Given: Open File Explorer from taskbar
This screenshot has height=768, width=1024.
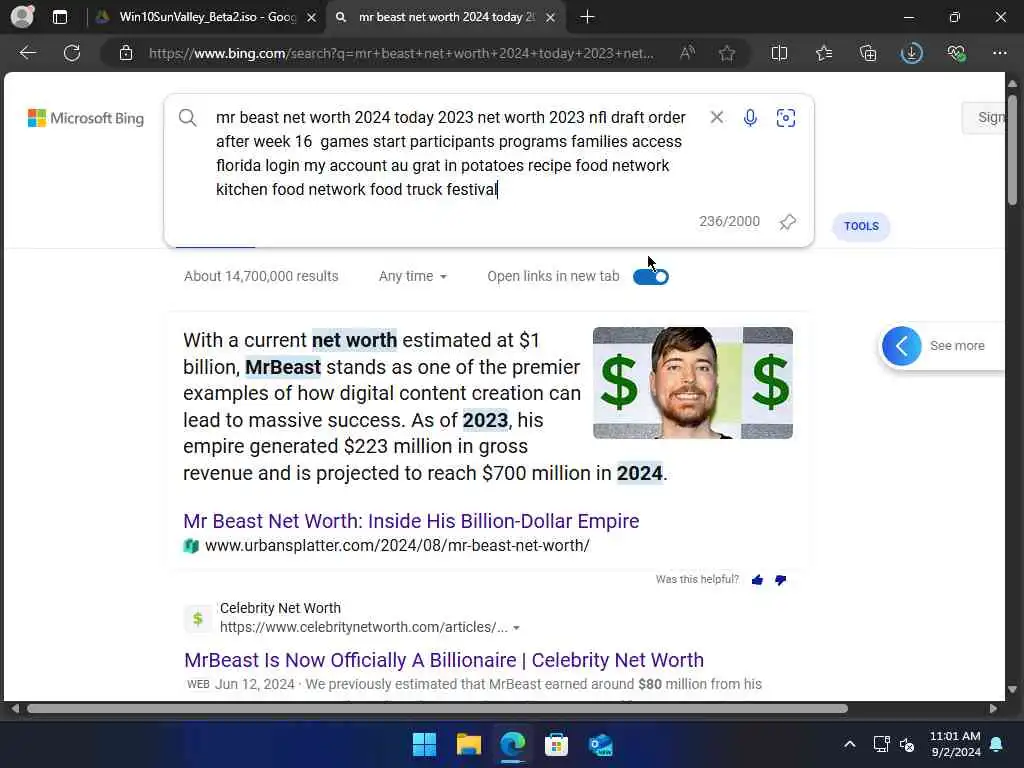Looking at the screenshot, I should [468, 744].
